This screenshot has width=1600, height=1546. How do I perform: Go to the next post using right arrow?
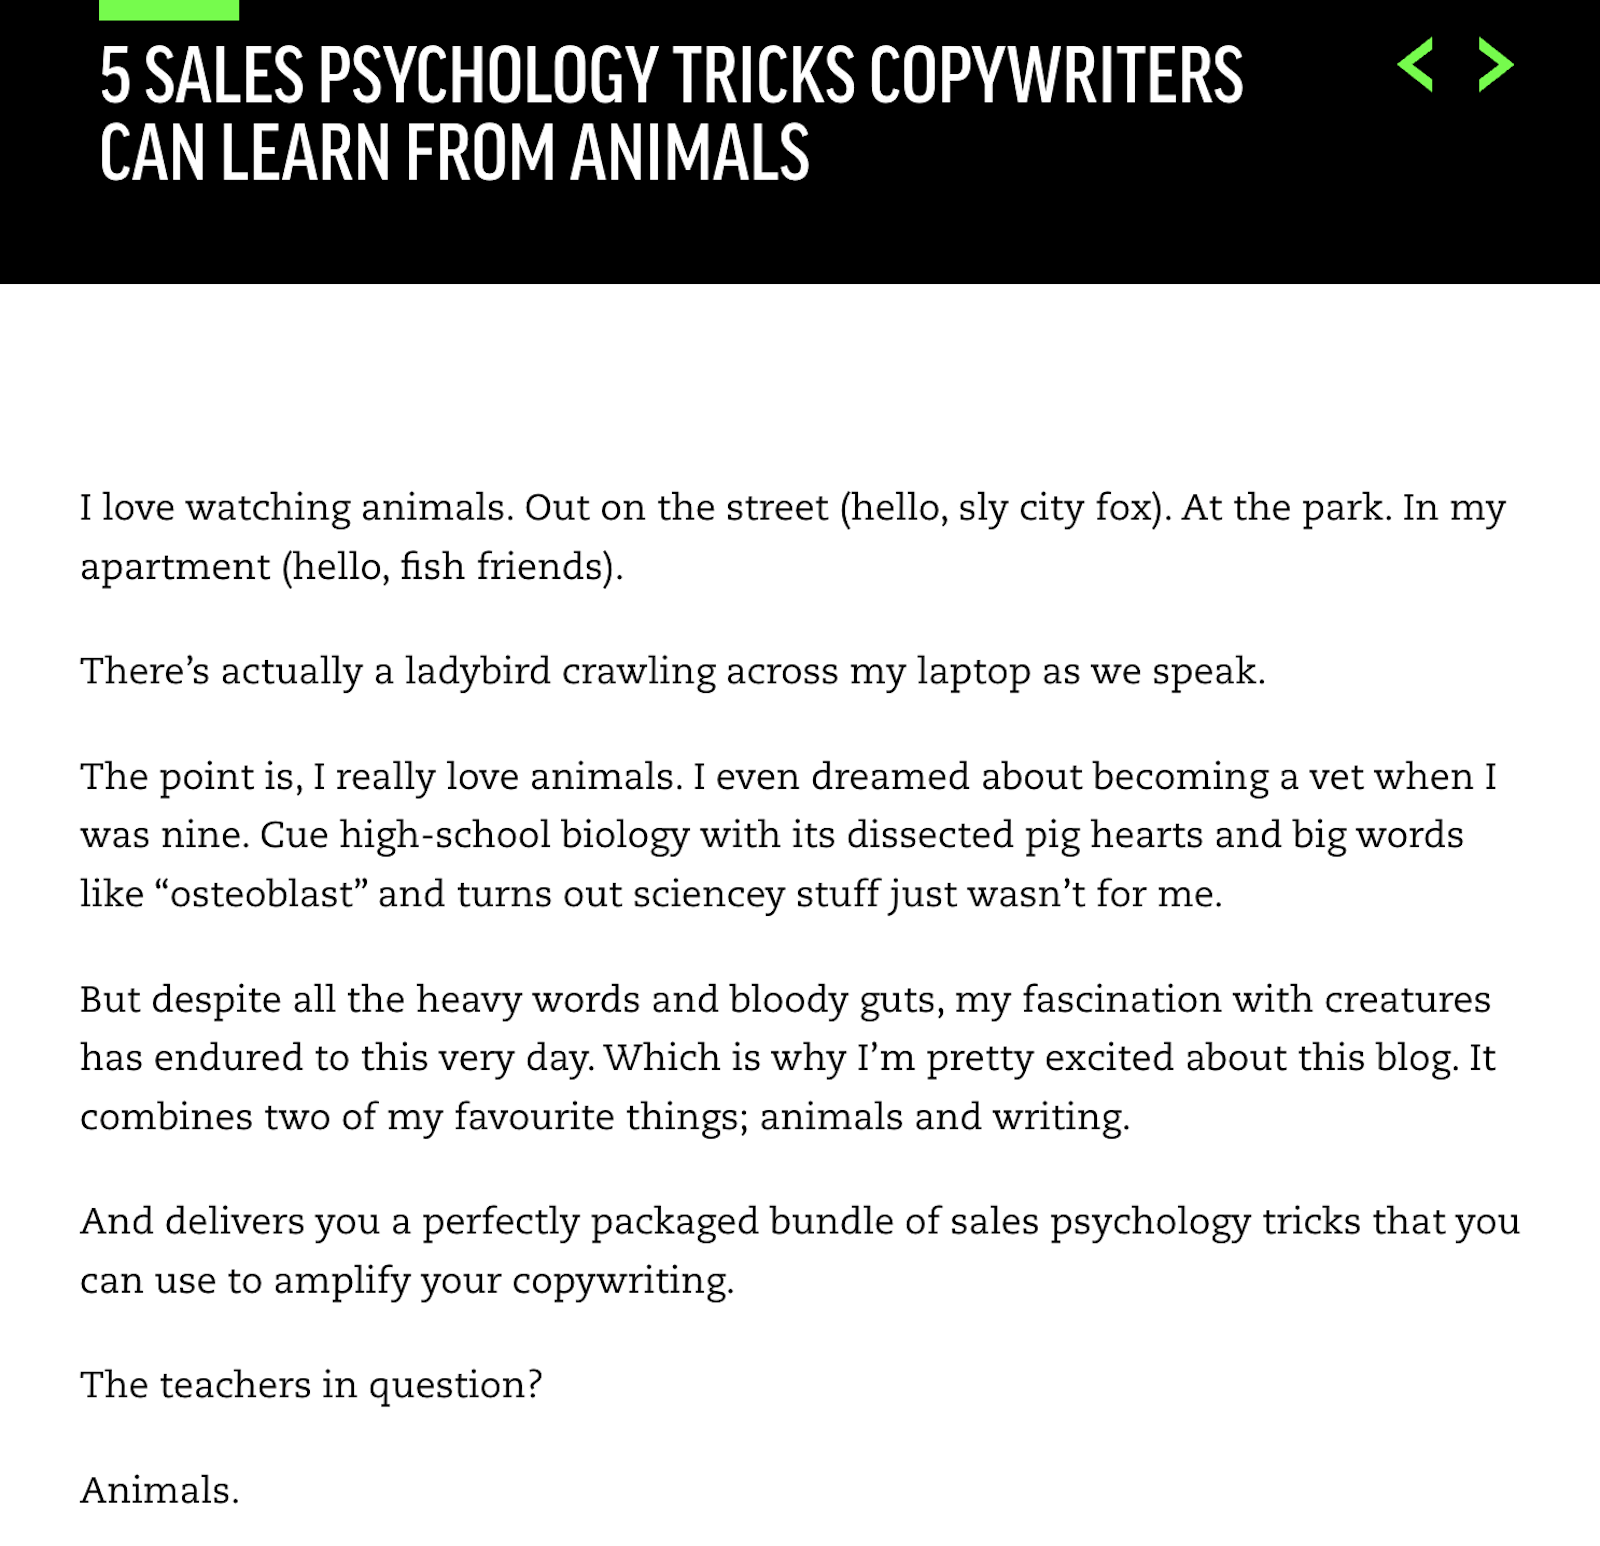click(1495, 65)
